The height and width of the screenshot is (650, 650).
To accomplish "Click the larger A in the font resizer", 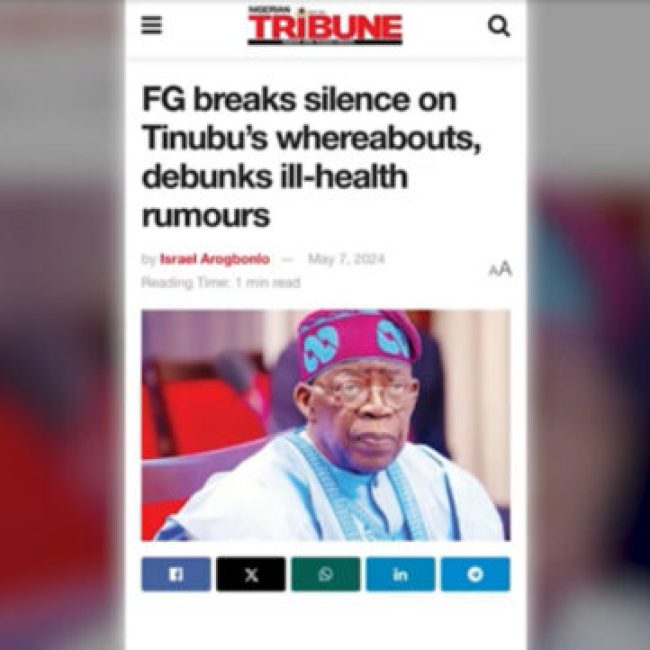I will pos(505,268).
